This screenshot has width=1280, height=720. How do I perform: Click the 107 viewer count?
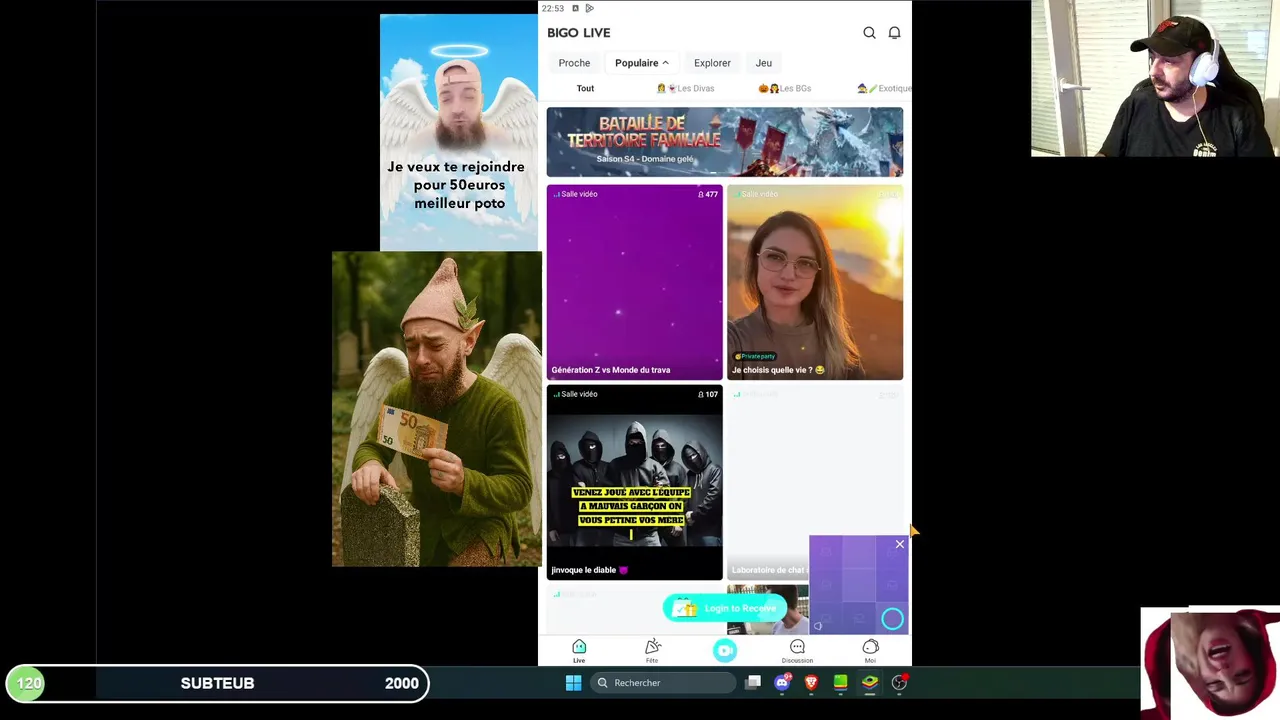[x=708, y=394]
